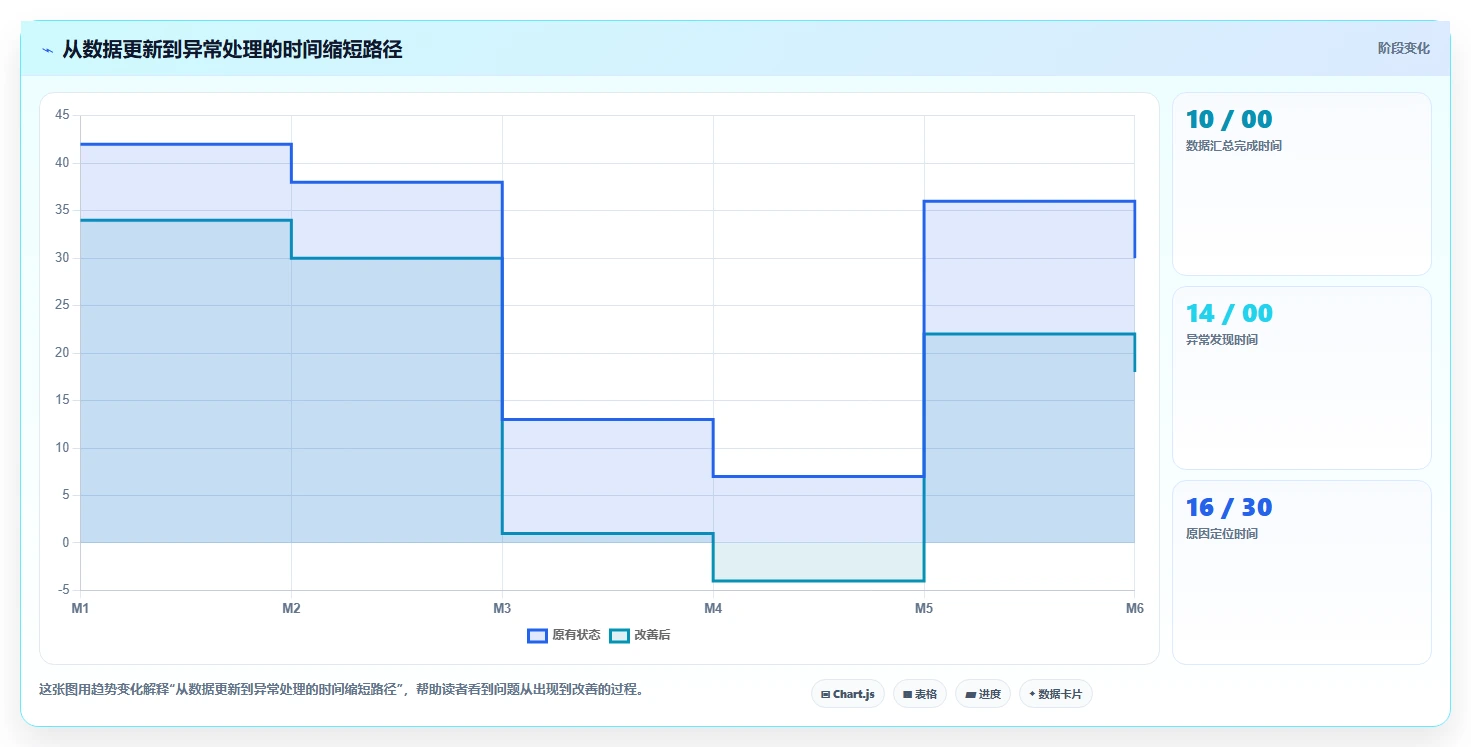Screen dimensions: 1471x747
Task: Click the M4 axis label
Action: click(x=713, y=608)
